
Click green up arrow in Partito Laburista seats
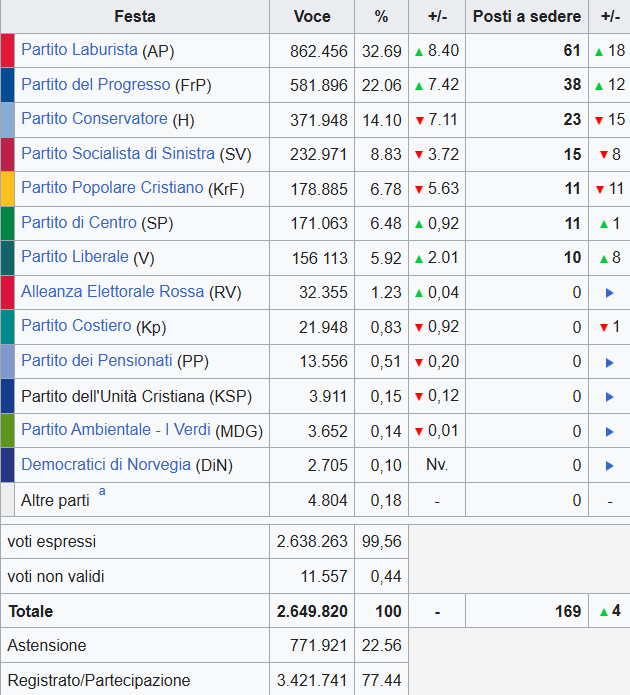[x=598, y=51]
